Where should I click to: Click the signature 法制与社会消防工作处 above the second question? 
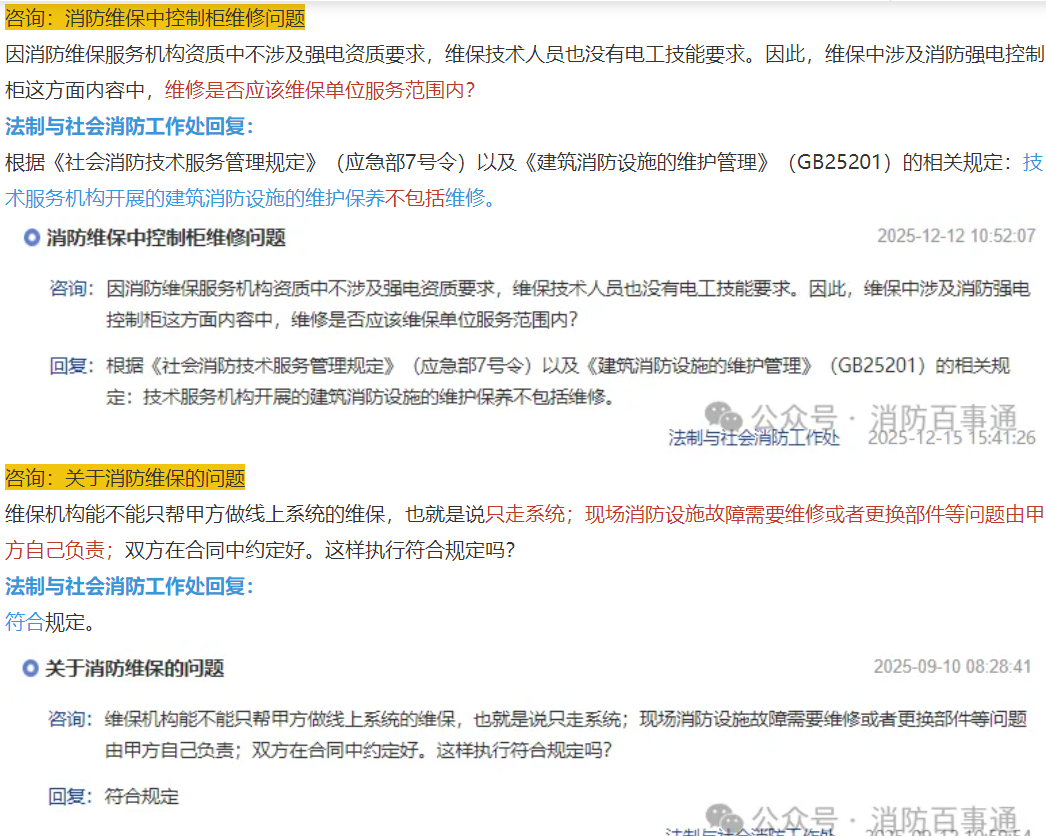(754, 438)
